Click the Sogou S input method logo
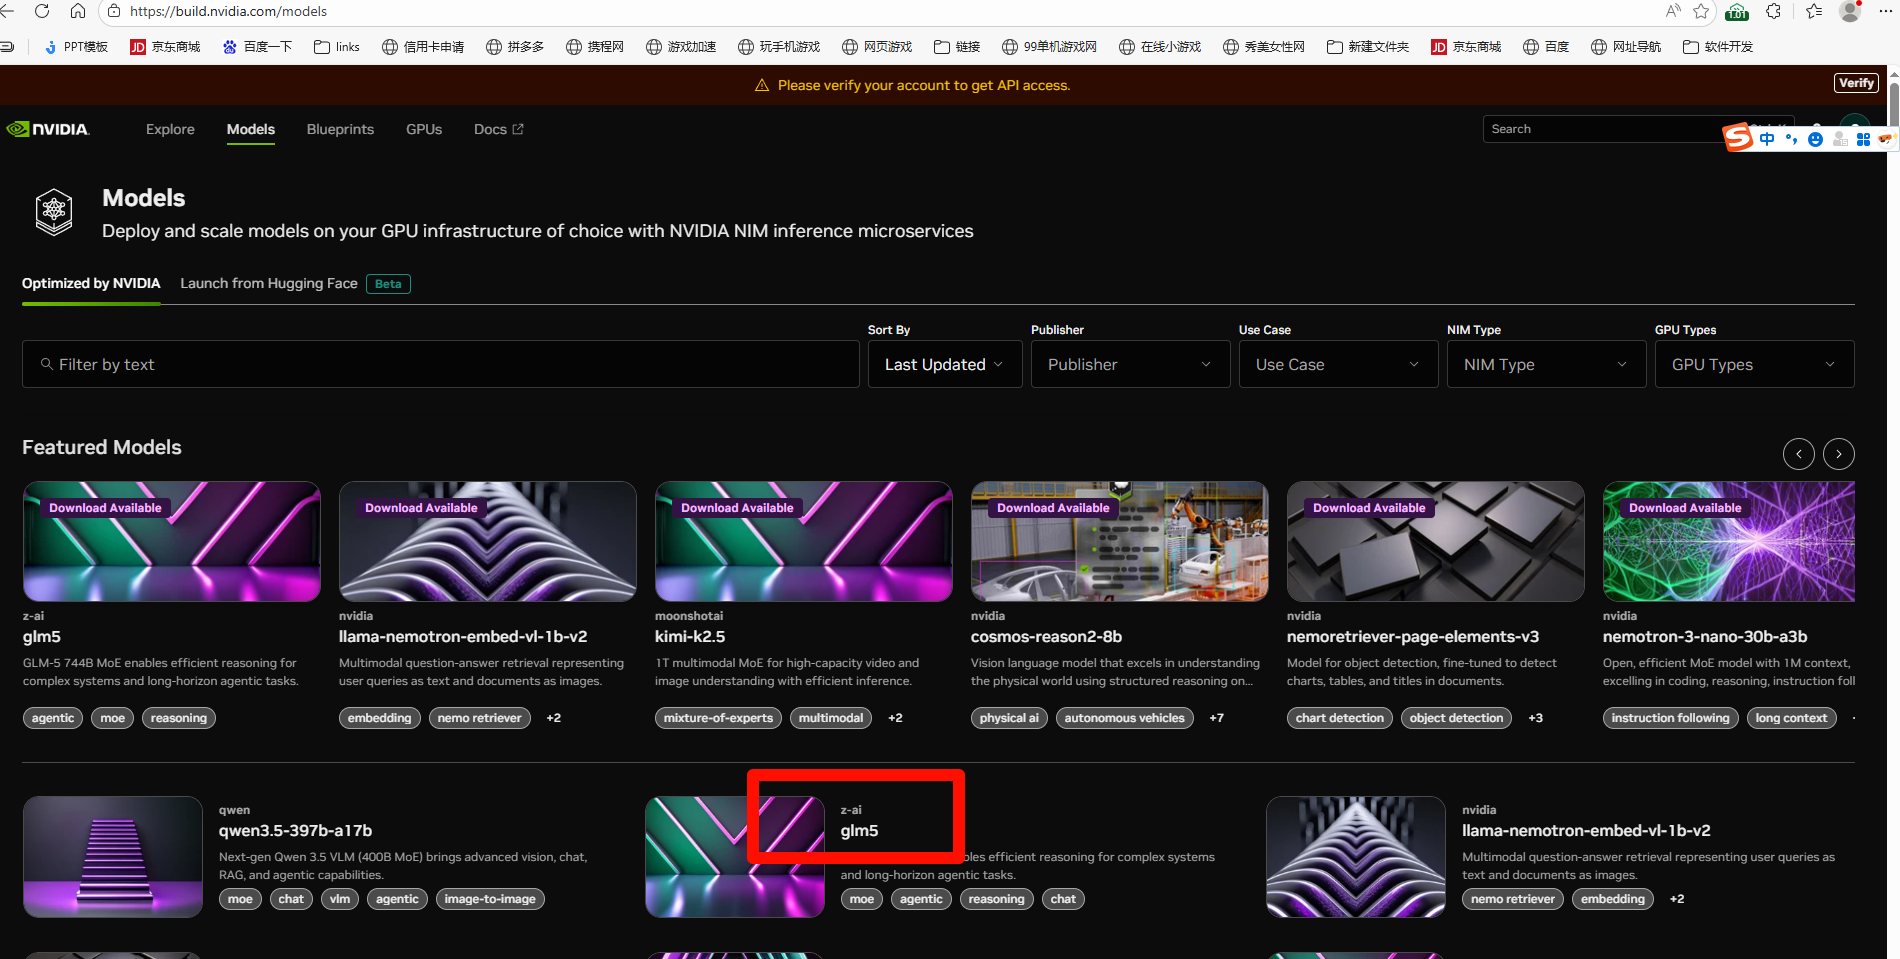The height and width of the screenshot is (959, 1900). [1739, 137]
